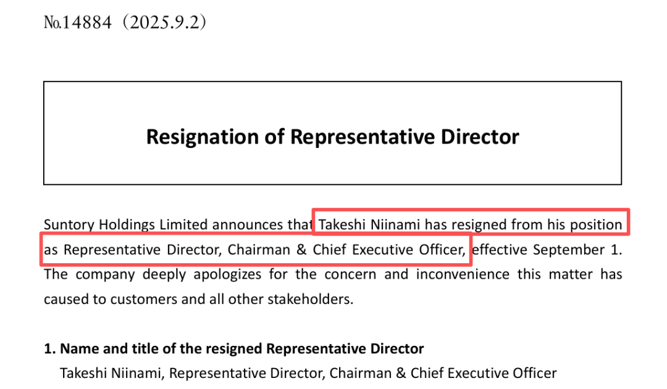Click the highlighted phrase resigned from his position

pyautogui.click(x=537, y=224)
